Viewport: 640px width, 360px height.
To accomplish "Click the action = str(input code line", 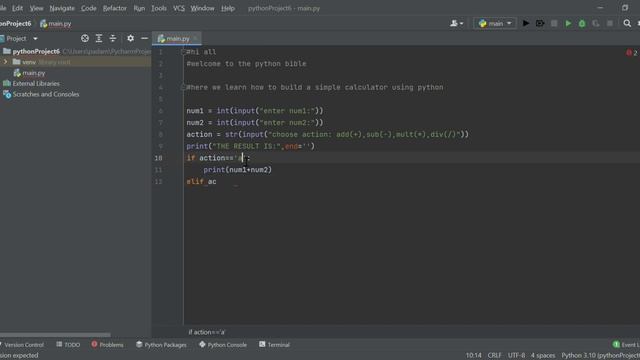I will coord(327,134).
